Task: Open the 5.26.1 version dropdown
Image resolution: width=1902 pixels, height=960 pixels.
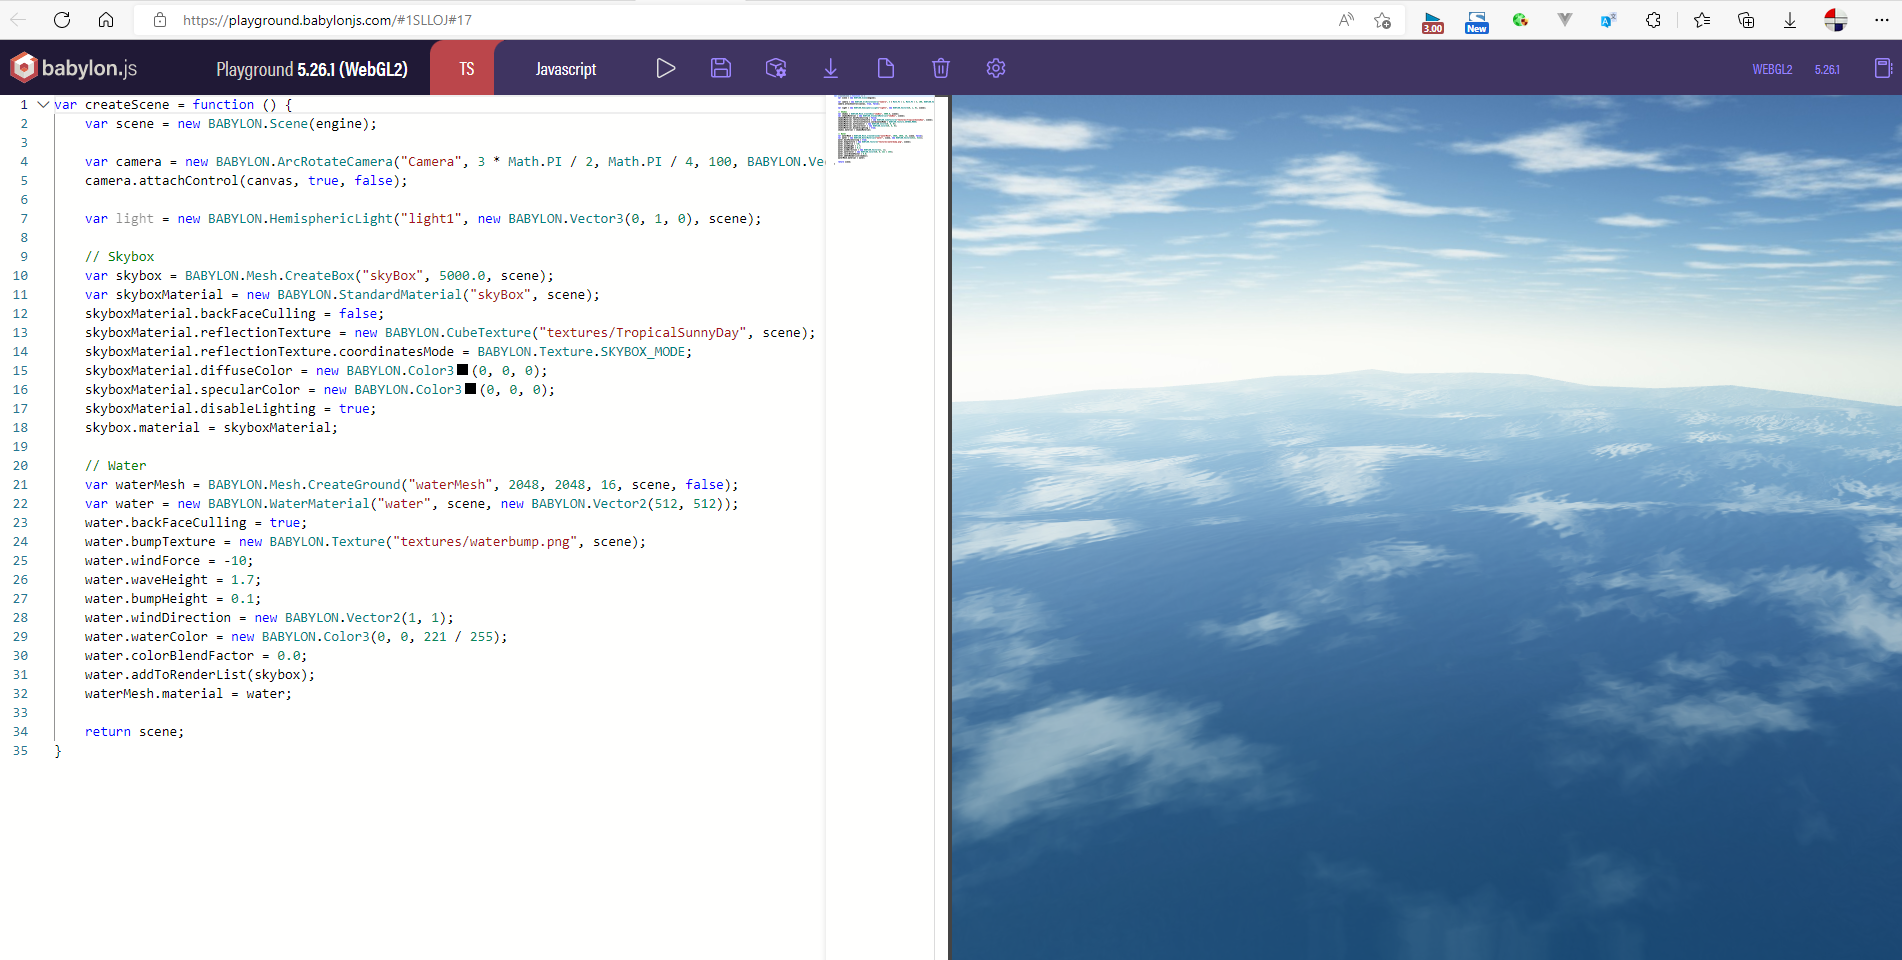Action: point(1827,69)
